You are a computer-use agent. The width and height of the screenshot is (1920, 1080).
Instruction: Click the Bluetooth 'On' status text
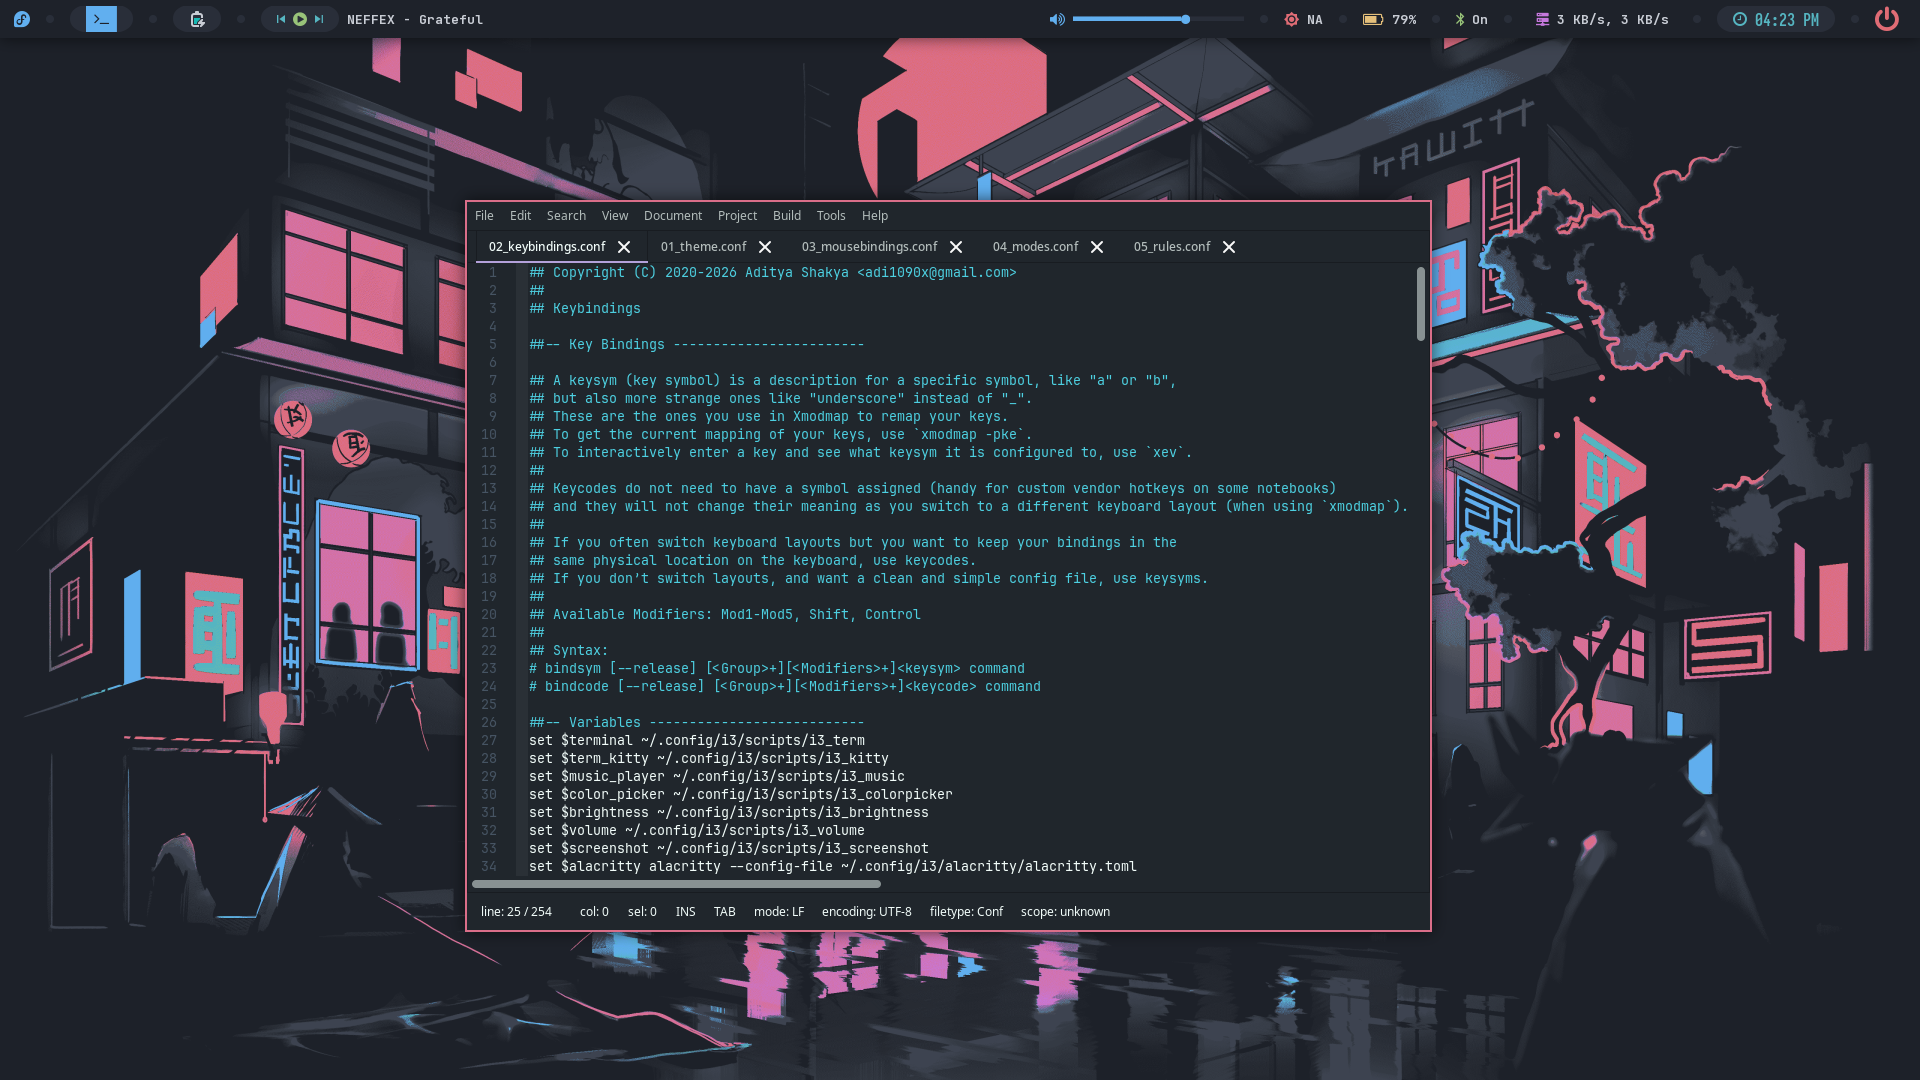point(1480,19)
